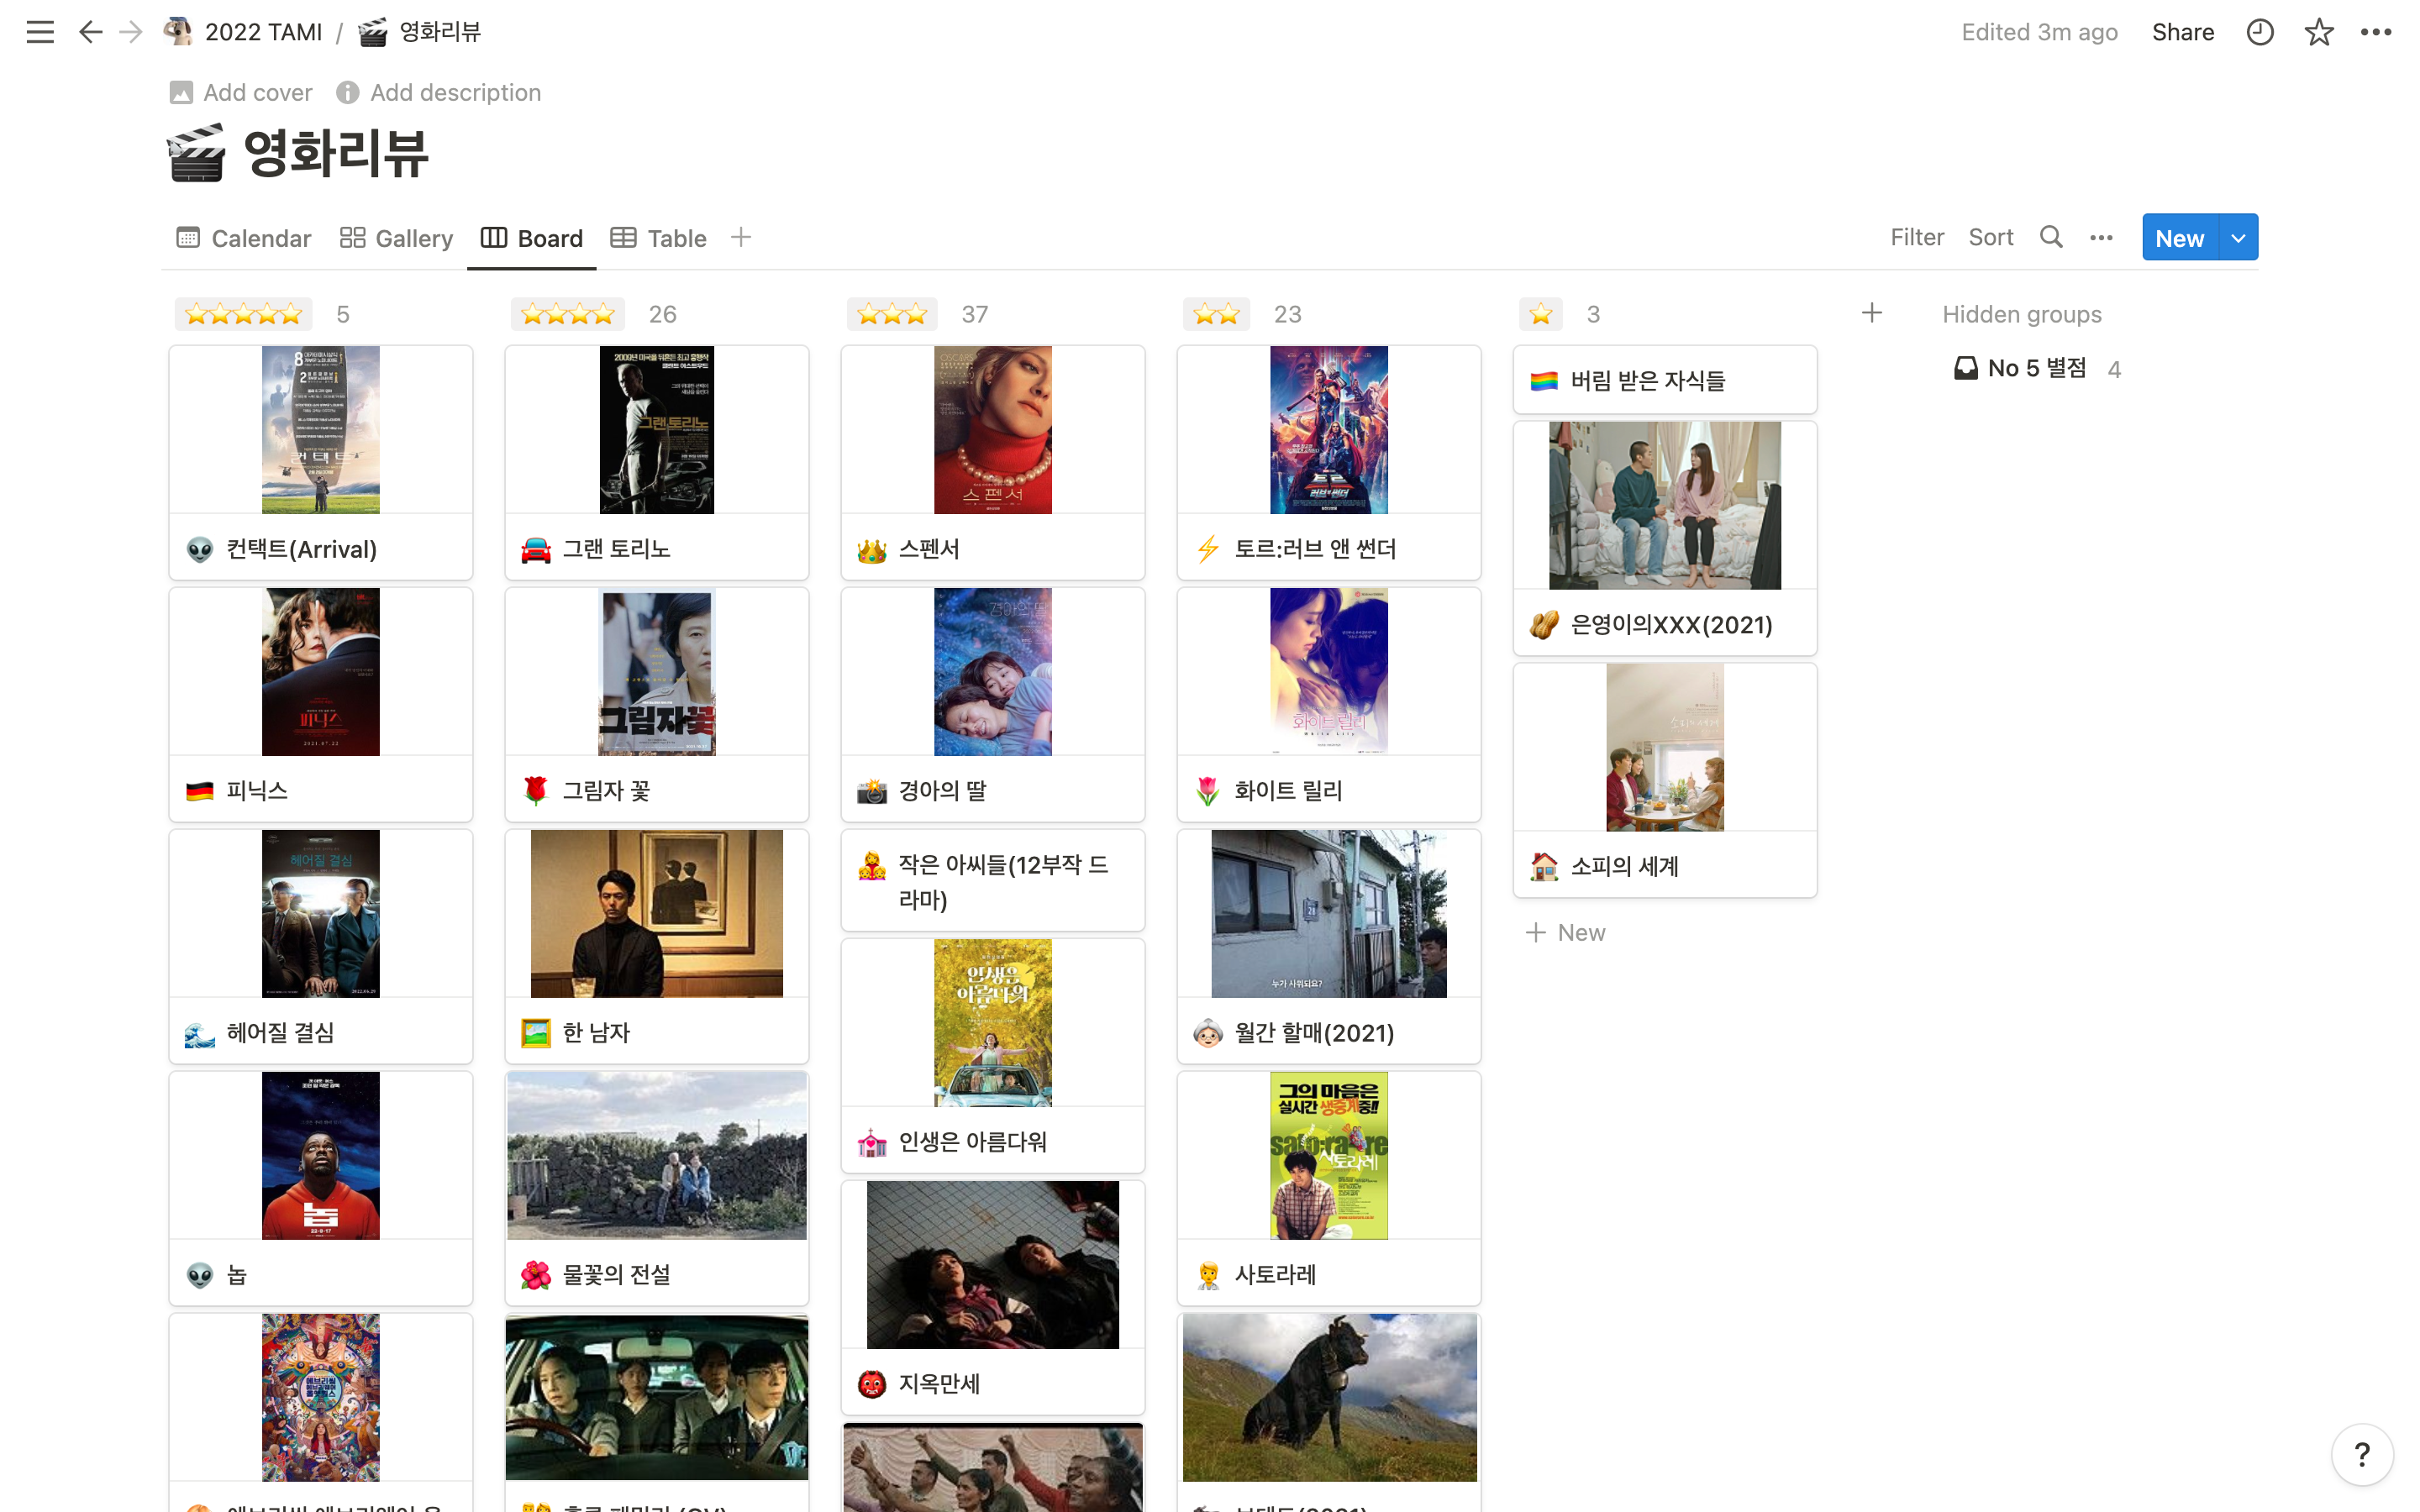This screenshot has width=2420, height=1512.
Task: Add a new view with the plus icon
Action: pyautogui.click(x=740, y=237)
